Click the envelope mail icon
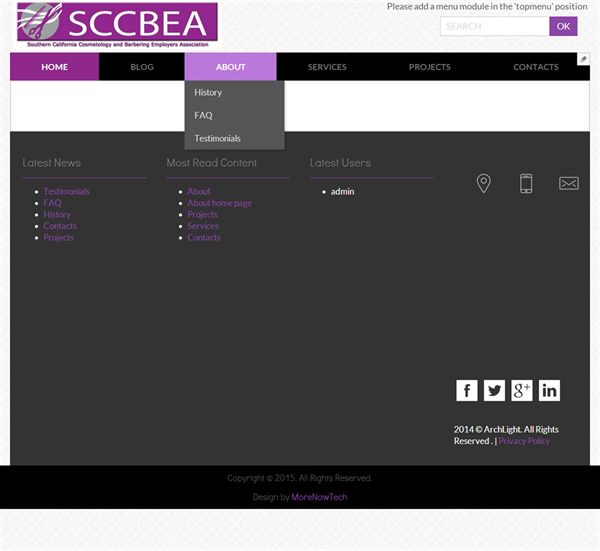This screenshot has height=551, width=600. click(568, 183)
